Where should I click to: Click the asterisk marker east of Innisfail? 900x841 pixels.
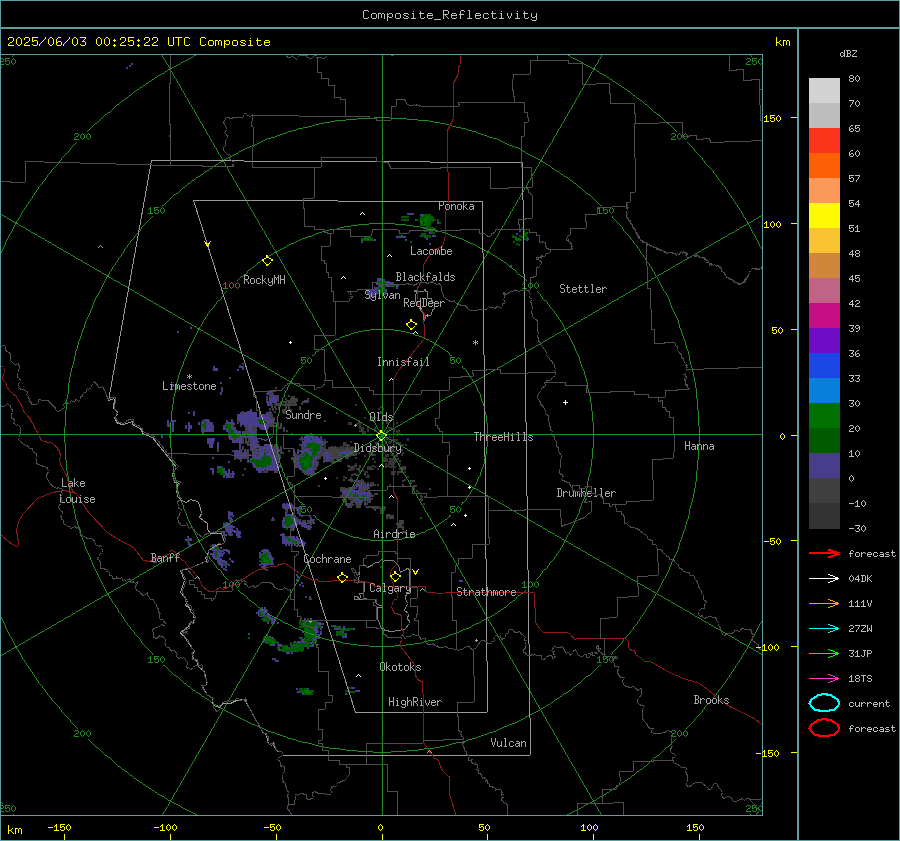475,343
